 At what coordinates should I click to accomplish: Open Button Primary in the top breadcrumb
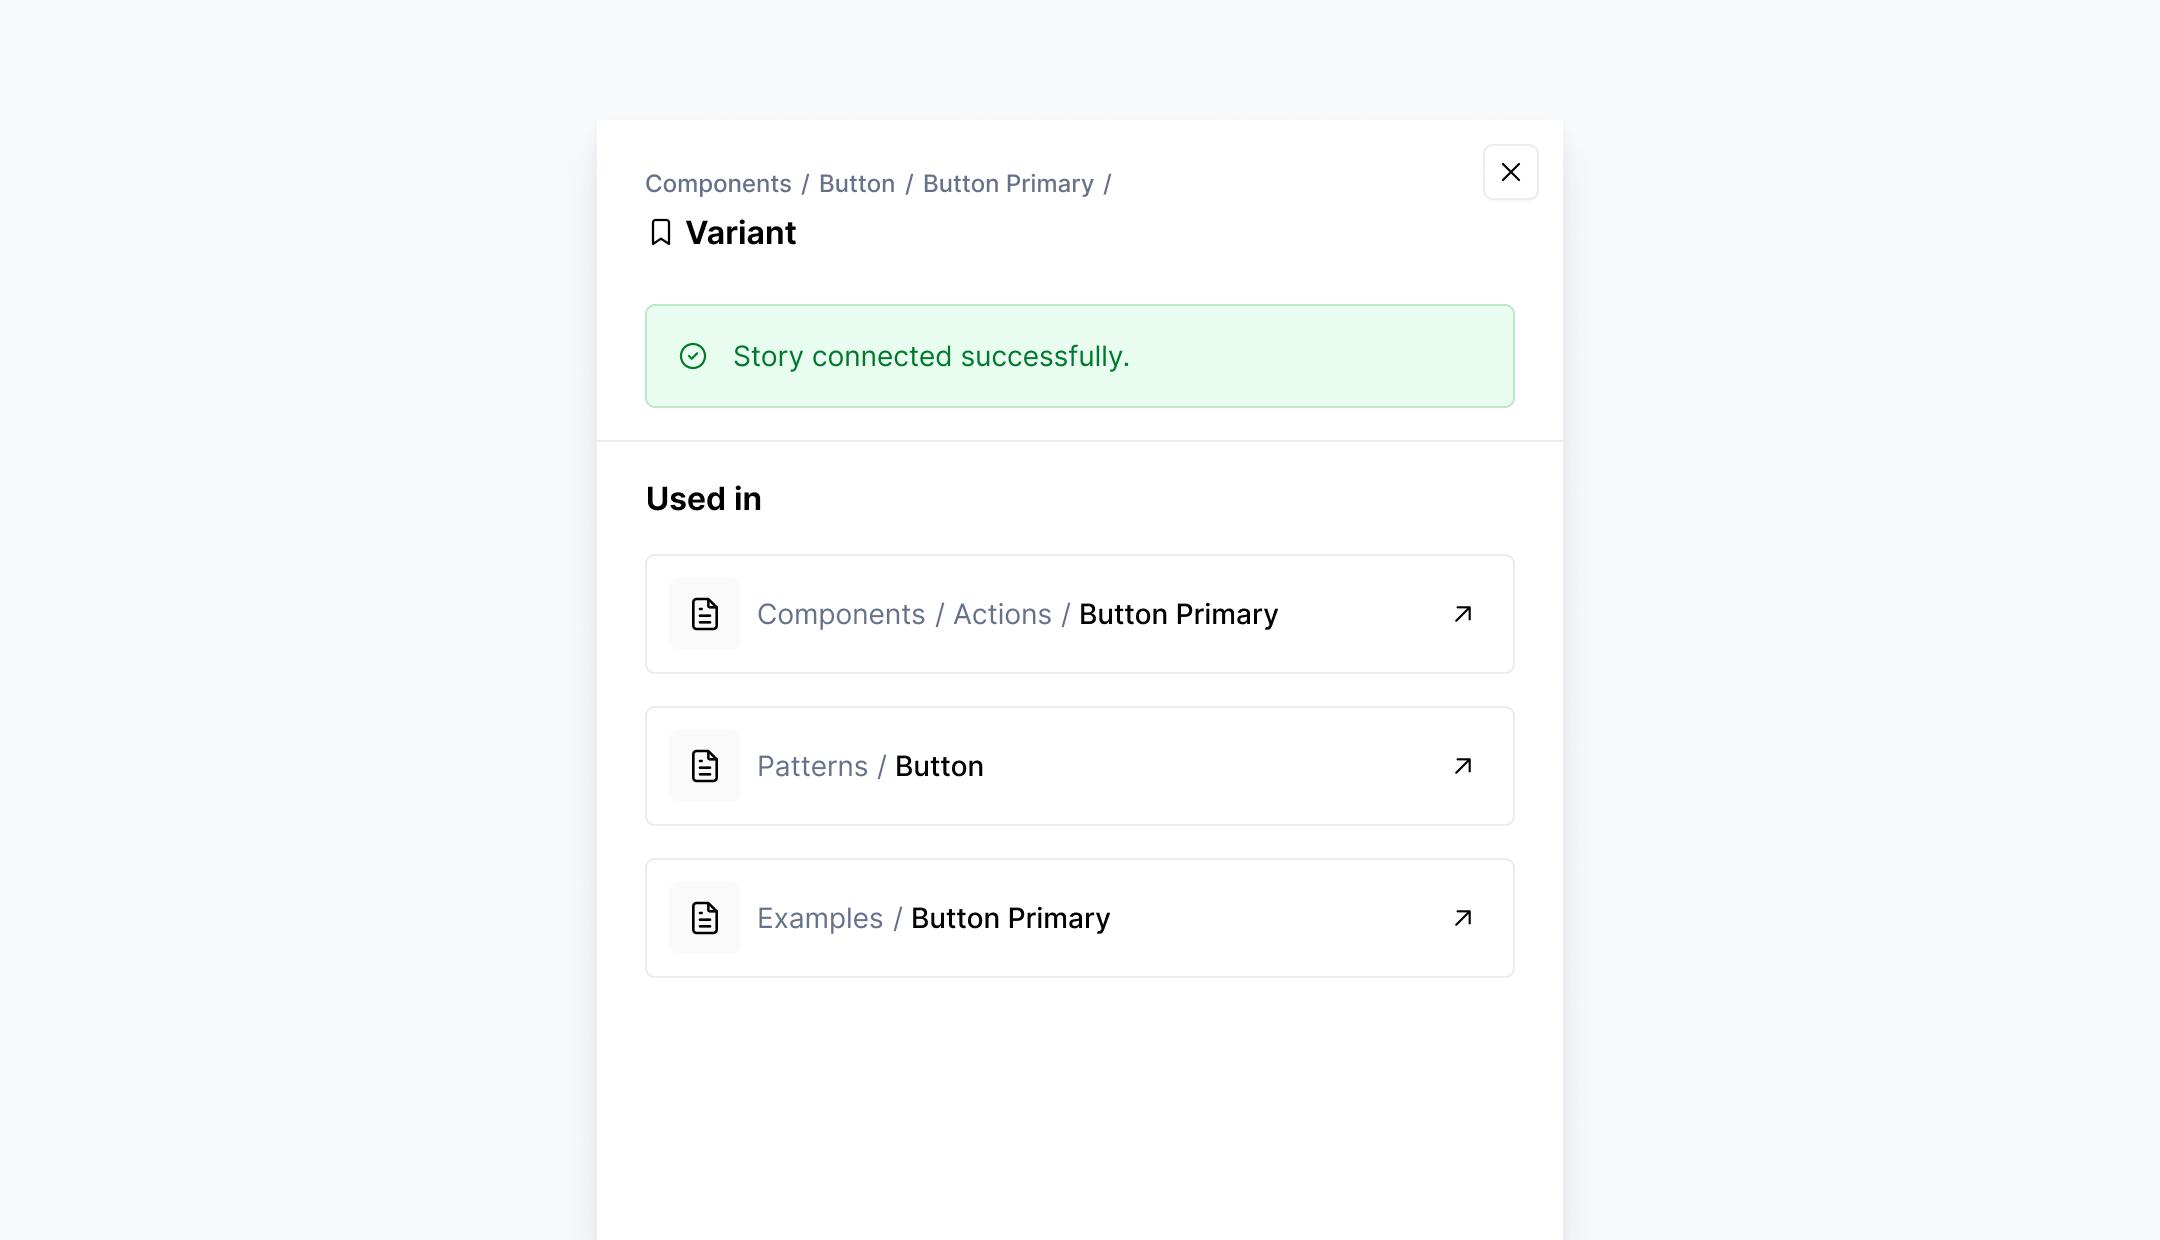(1008, 184)
